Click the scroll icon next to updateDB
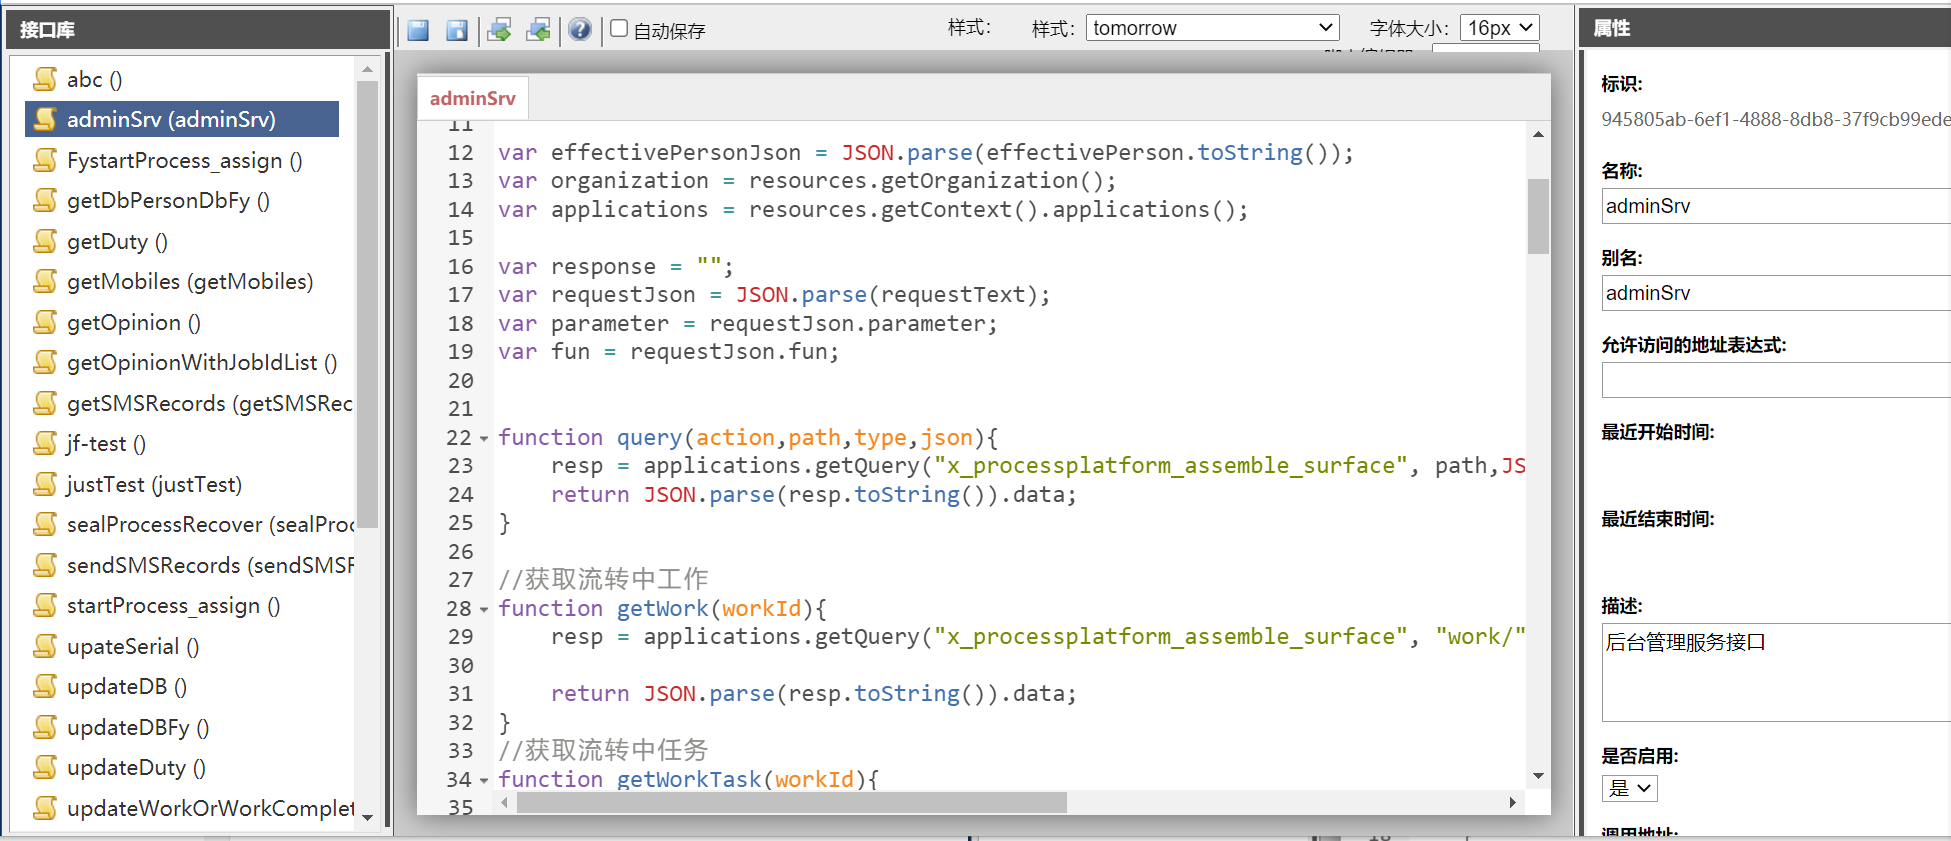Screen dimensions: 1951x841 click(x=45, y=686)
